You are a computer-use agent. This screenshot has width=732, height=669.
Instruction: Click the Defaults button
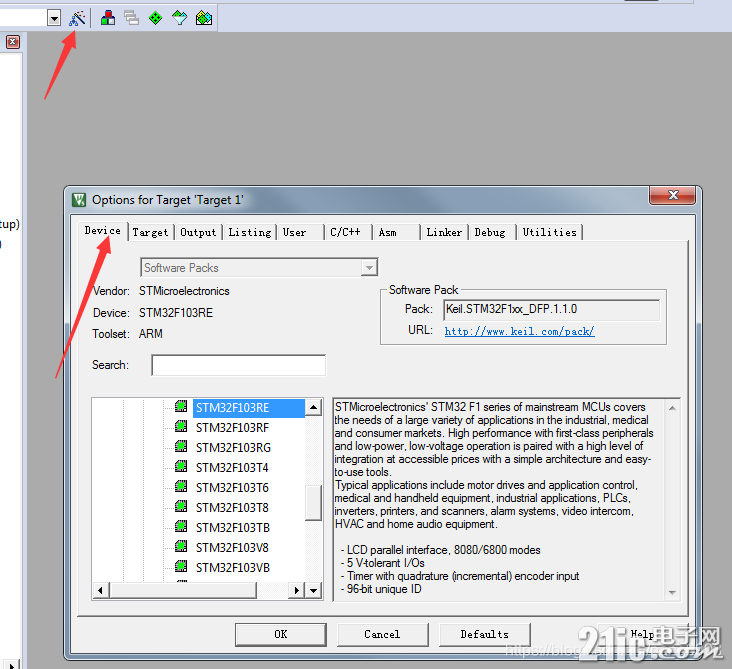point(485,634)
